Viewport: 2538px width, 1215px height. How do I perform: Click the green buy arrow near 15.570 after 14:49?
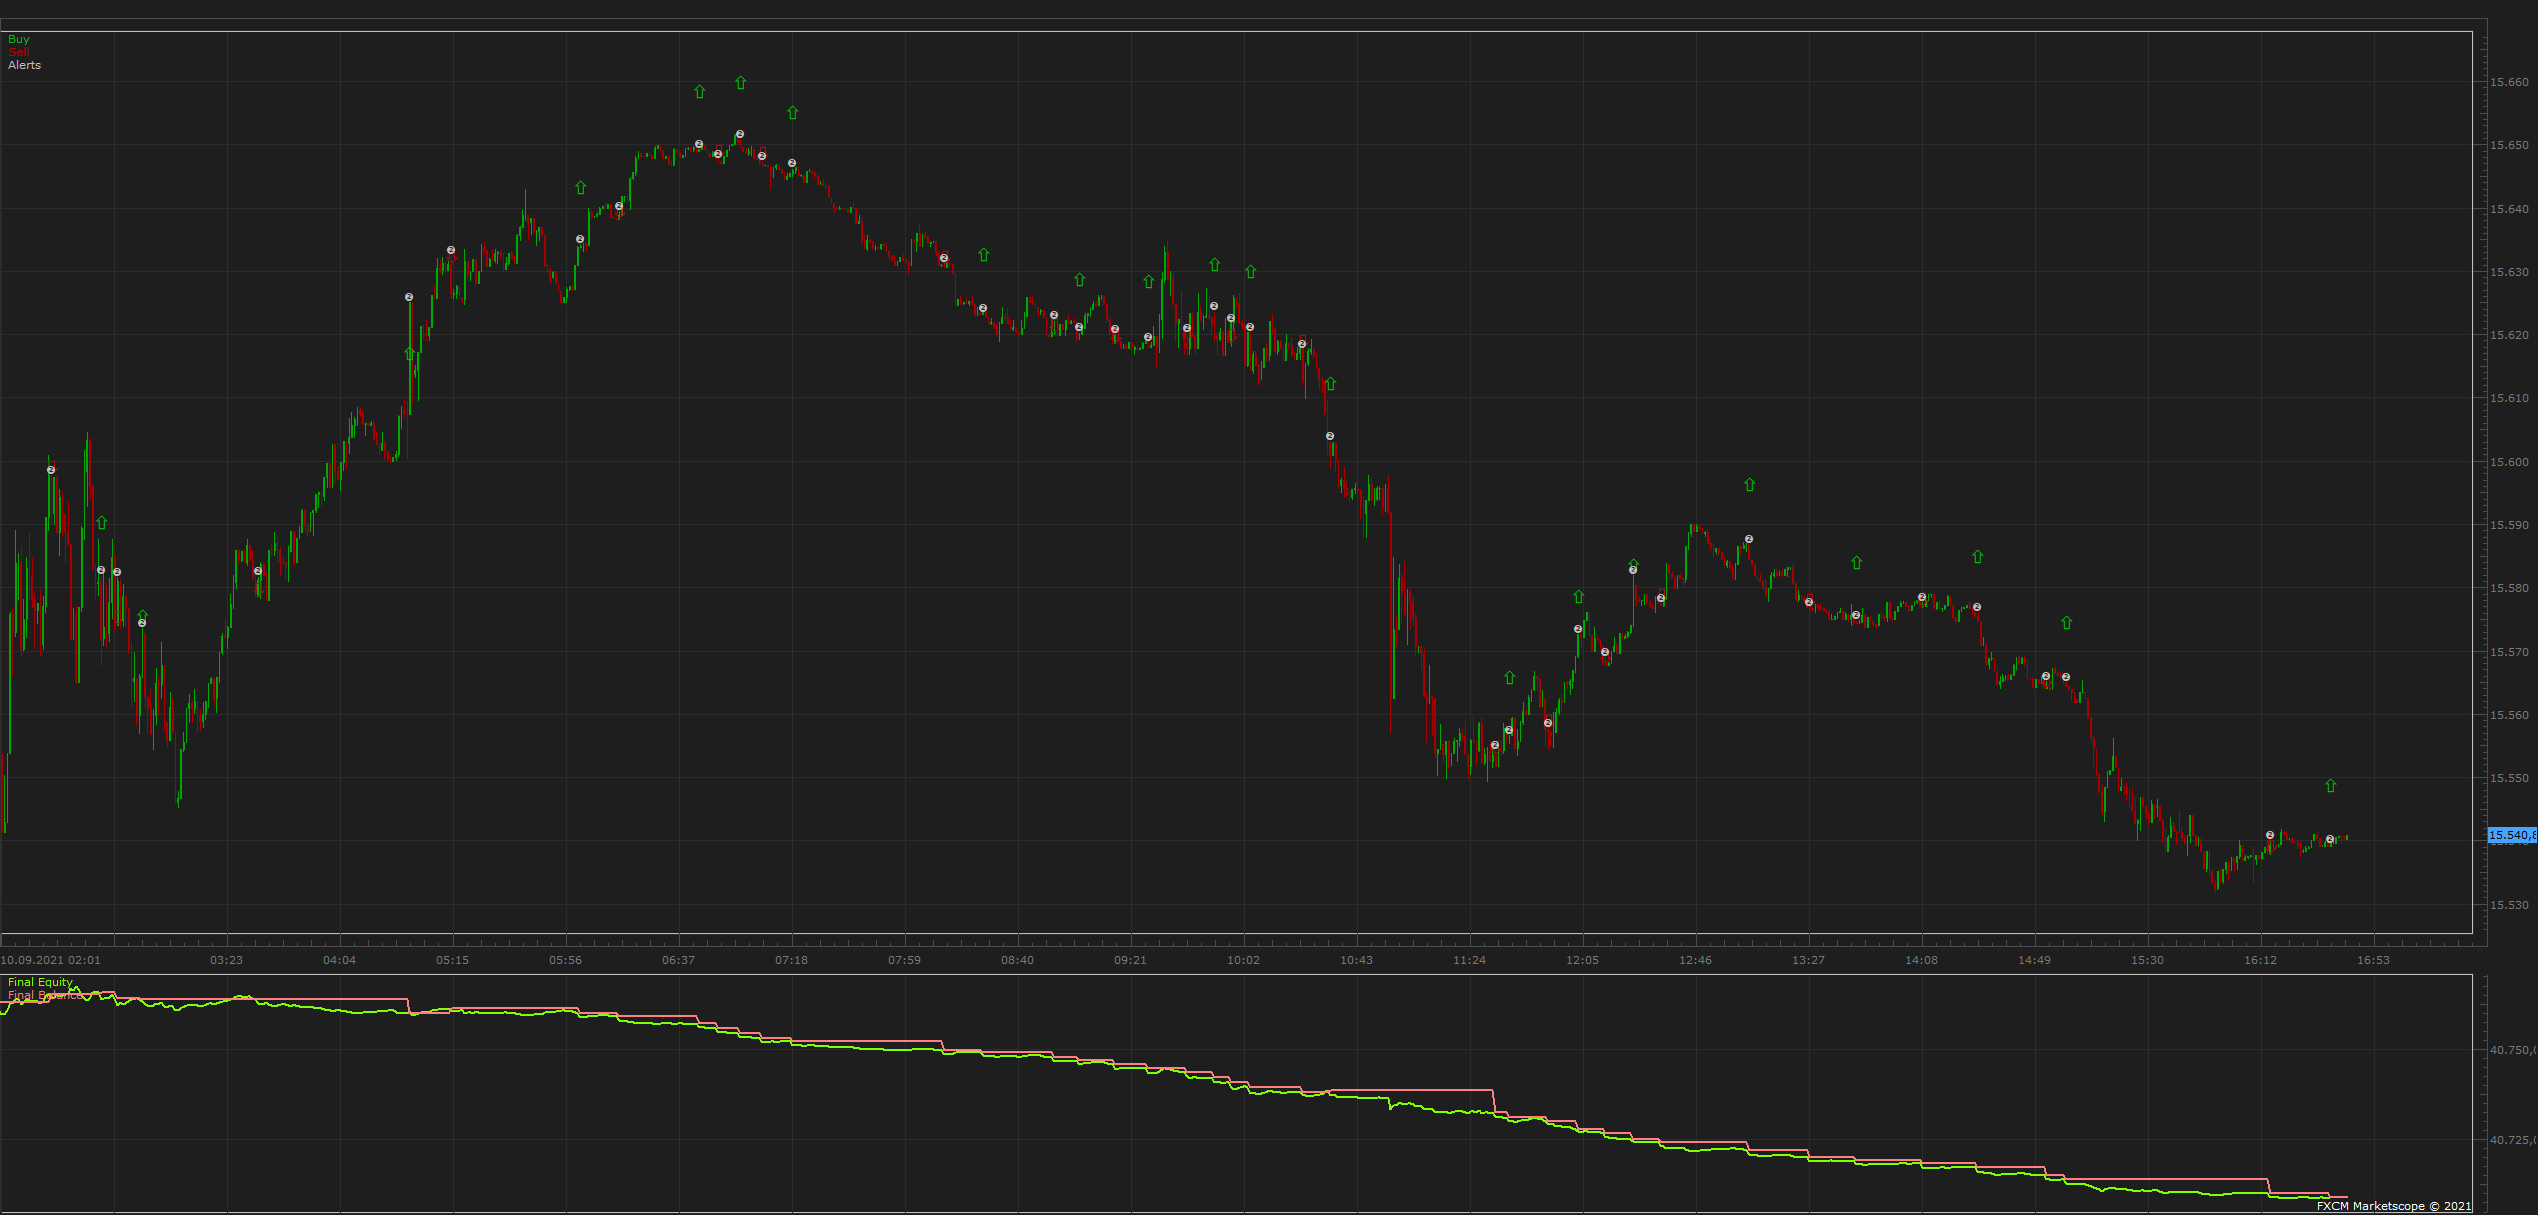2066,623
